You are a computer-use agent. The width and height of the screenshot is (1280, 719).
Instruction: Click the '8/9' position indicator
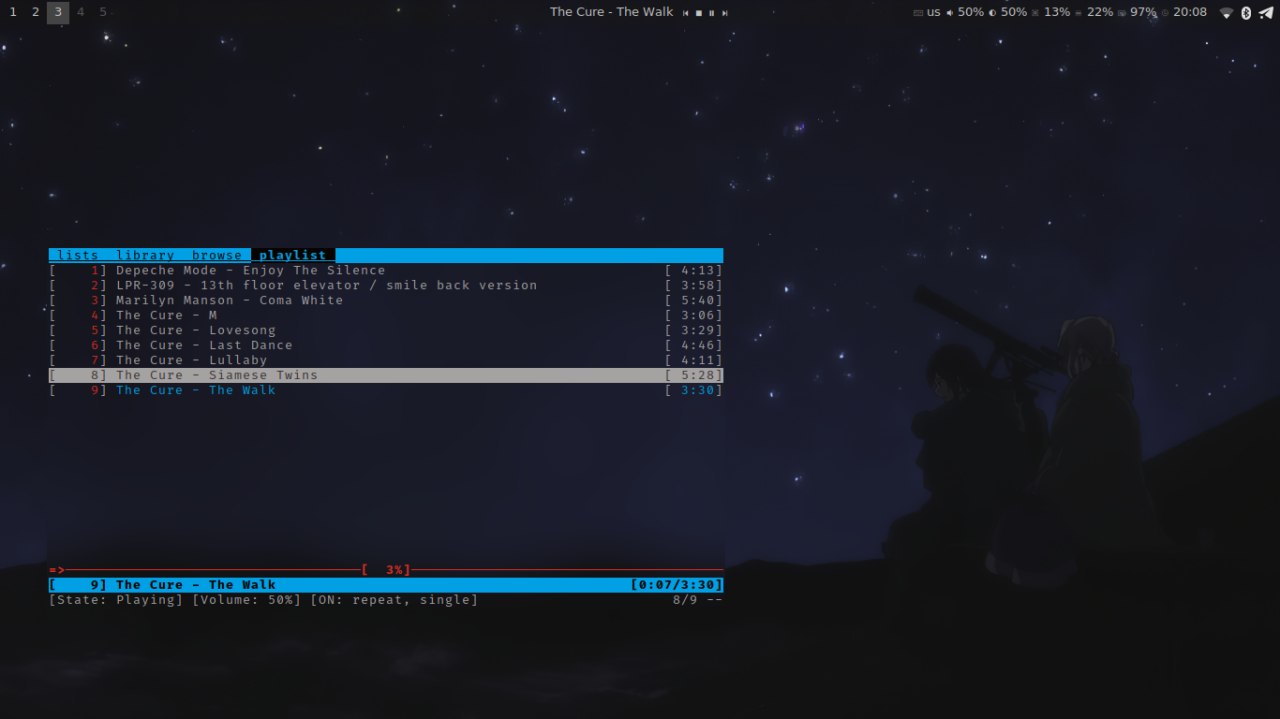pos(685,600)
